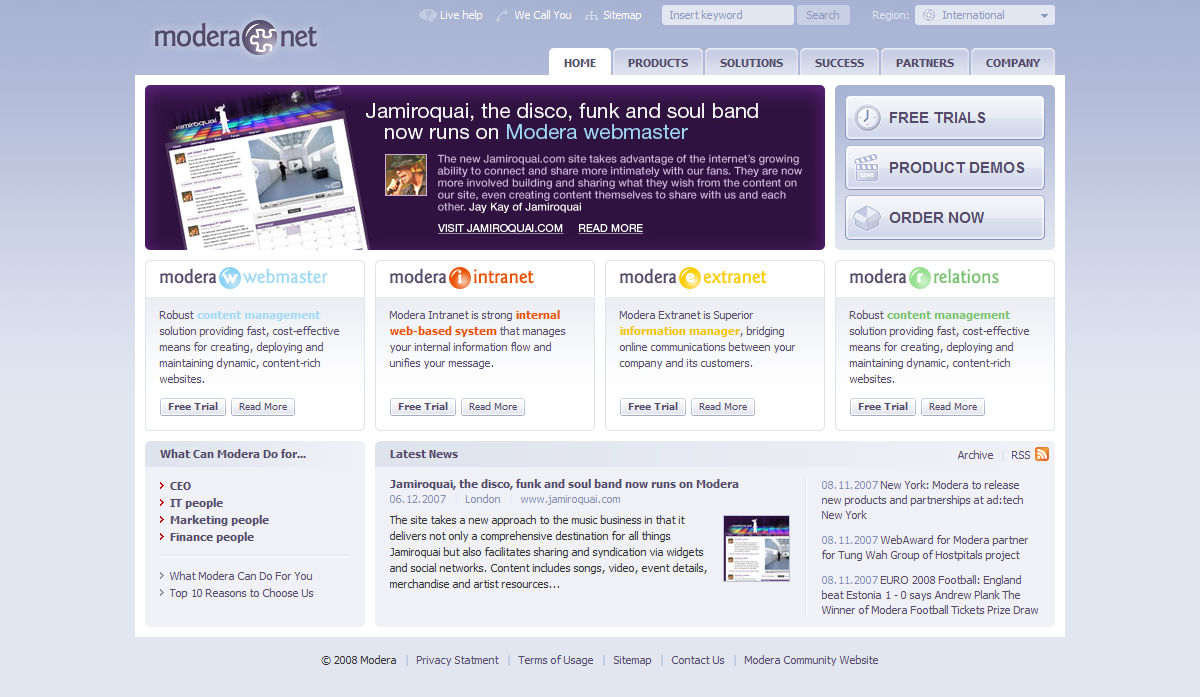
Task: Click Jay Kay's photo in the banner
Action: [406, 175]
